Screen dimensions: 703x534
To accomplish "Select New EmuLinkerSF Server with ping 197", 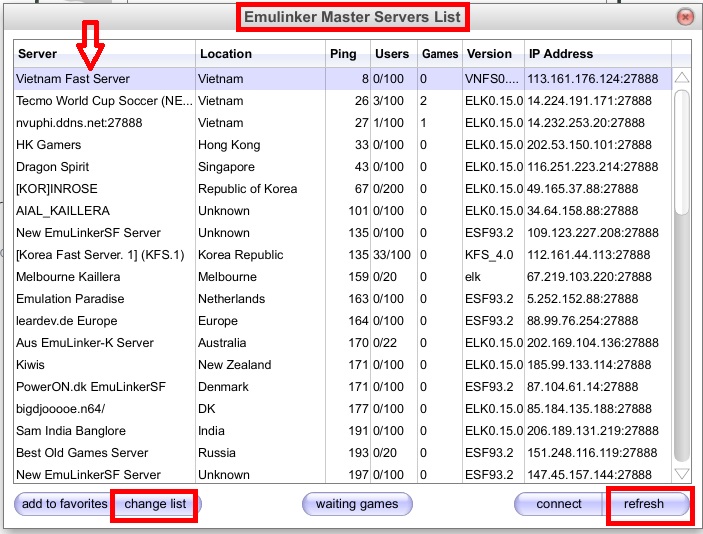I will click(343, 474).
